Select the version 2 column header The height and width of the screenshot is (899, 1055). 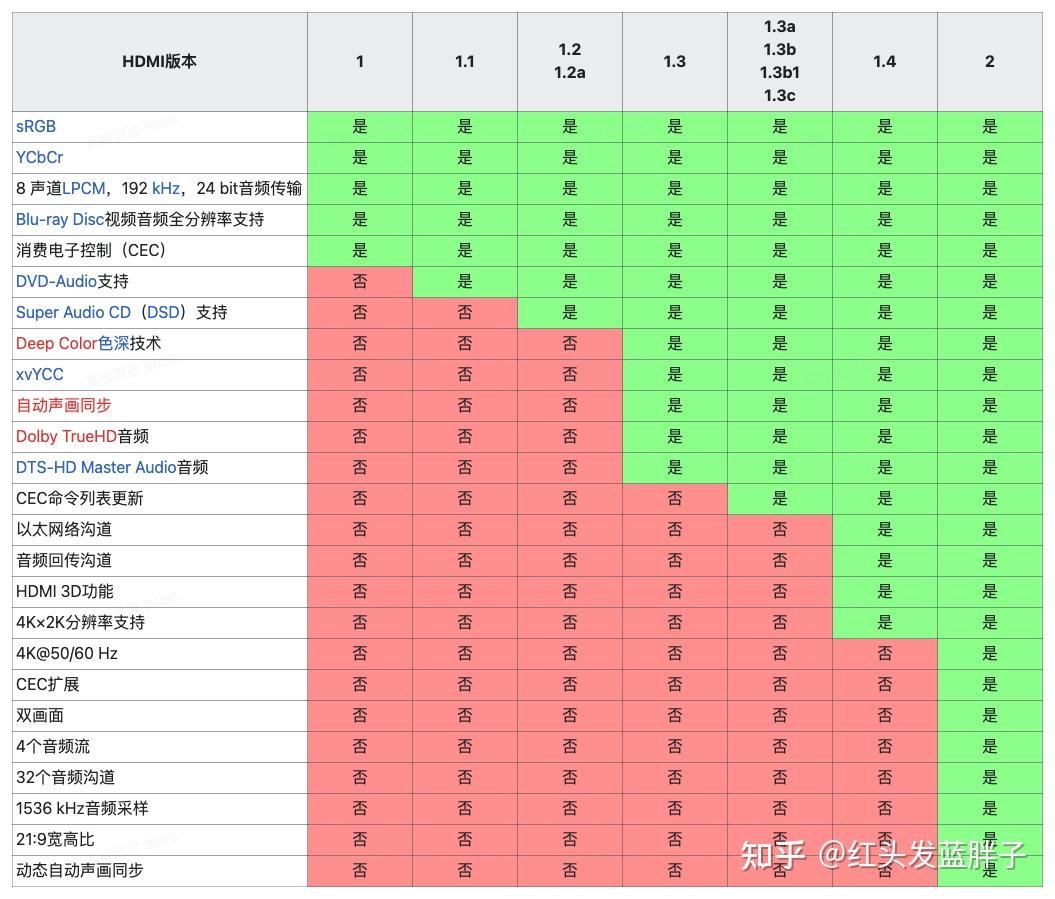tap(990, 61)
